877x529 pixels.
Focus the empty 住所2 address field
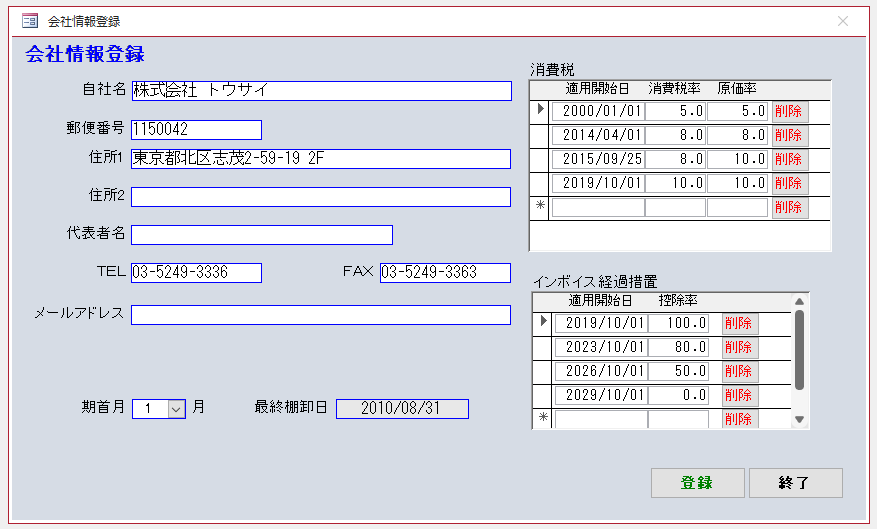pos(321,196)
